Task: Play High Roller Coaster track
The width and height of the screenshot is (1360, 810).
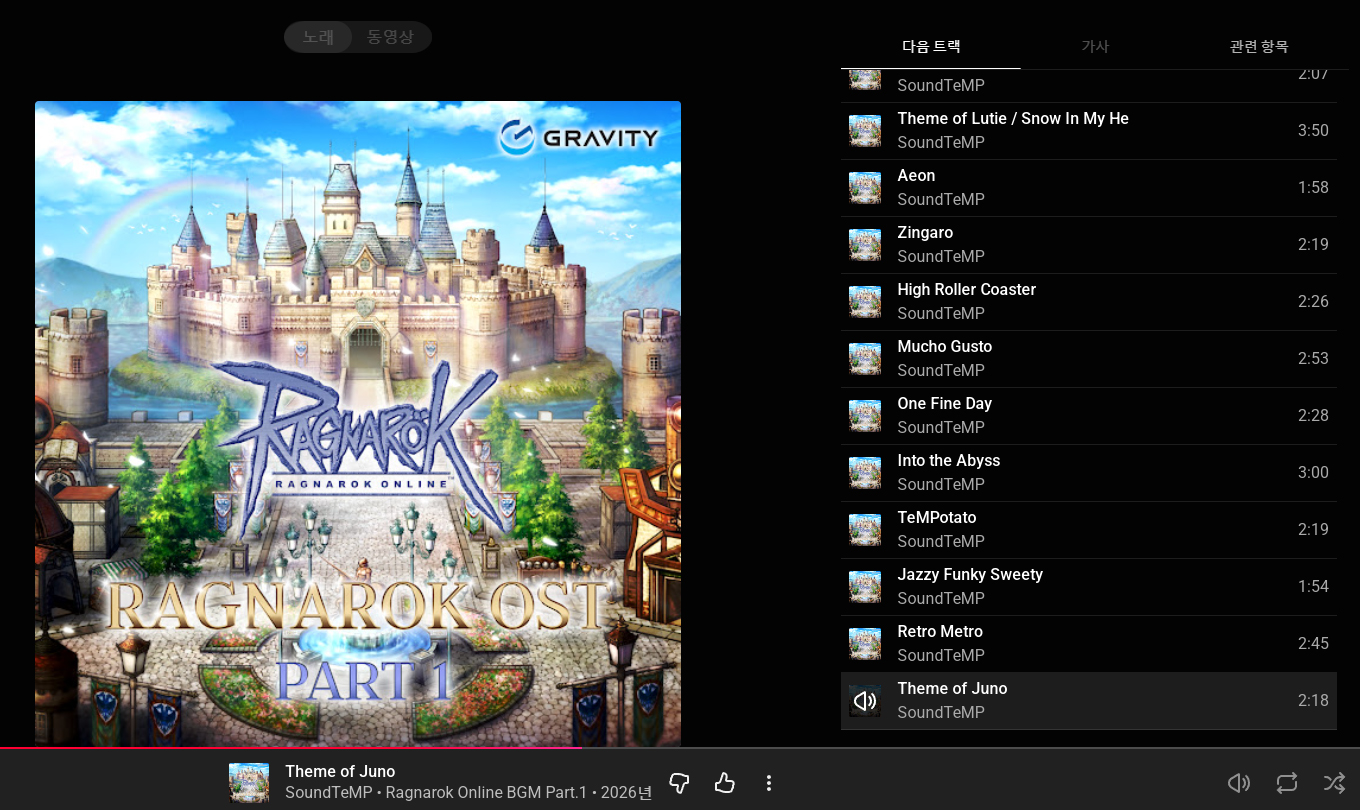Action: tap(966, 290)
